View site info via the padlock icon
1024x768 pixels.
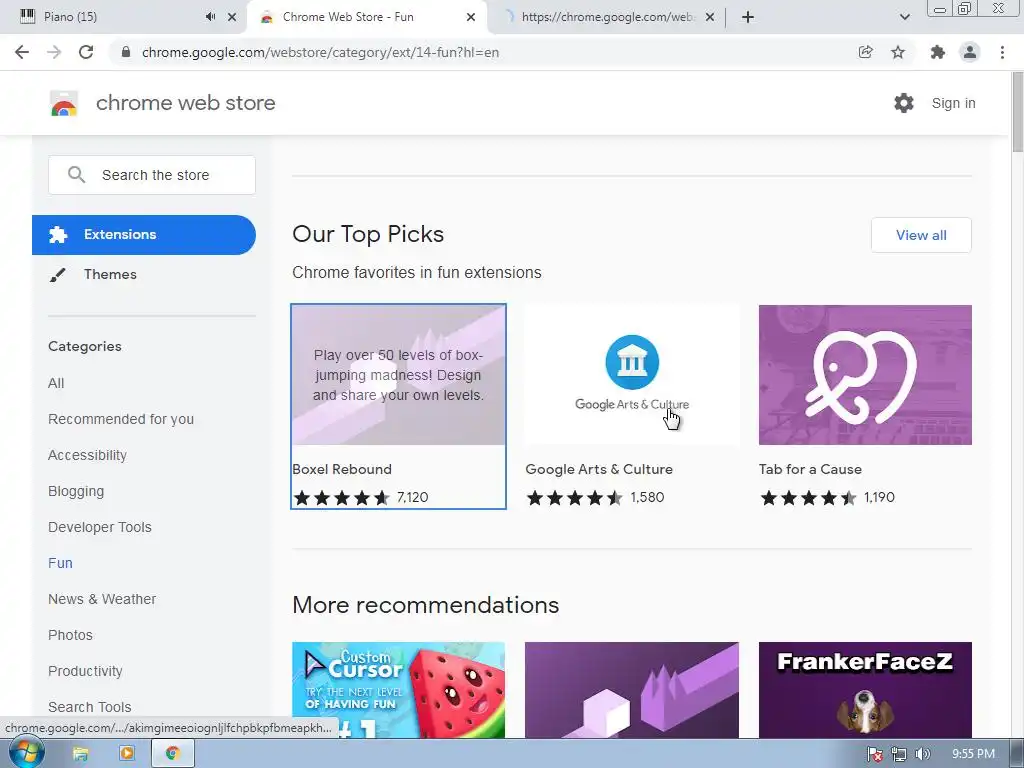click(126, 52)
